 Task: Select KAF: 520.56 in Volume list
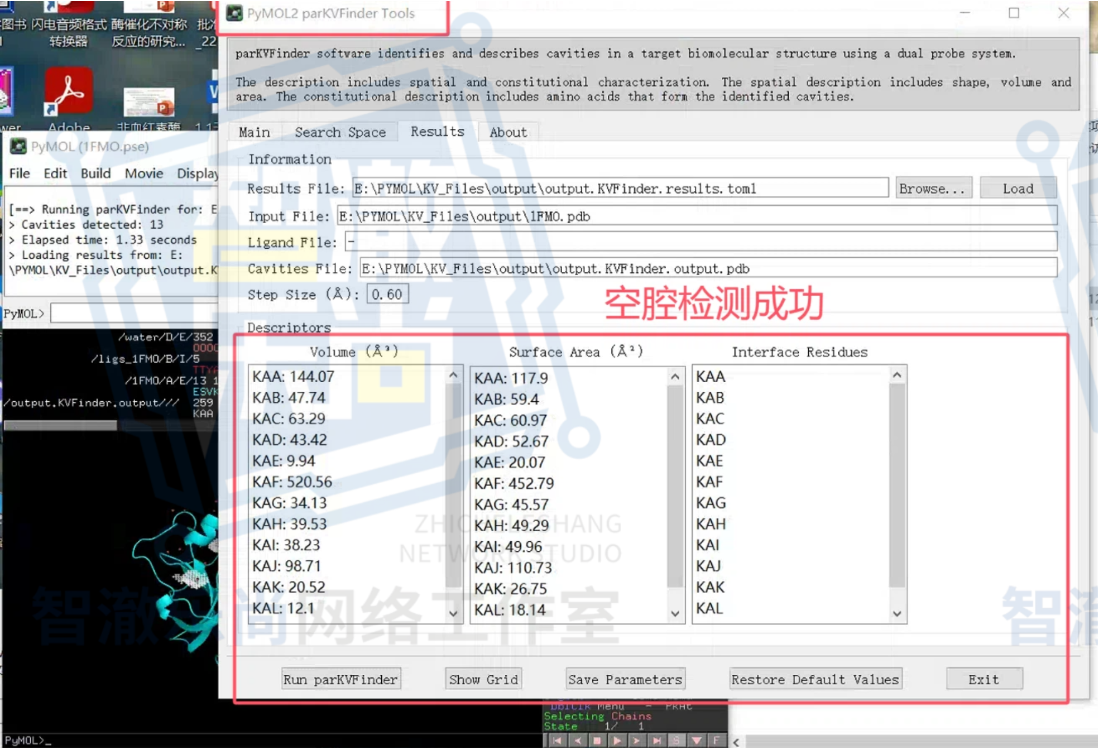click(x=292, y=481)
